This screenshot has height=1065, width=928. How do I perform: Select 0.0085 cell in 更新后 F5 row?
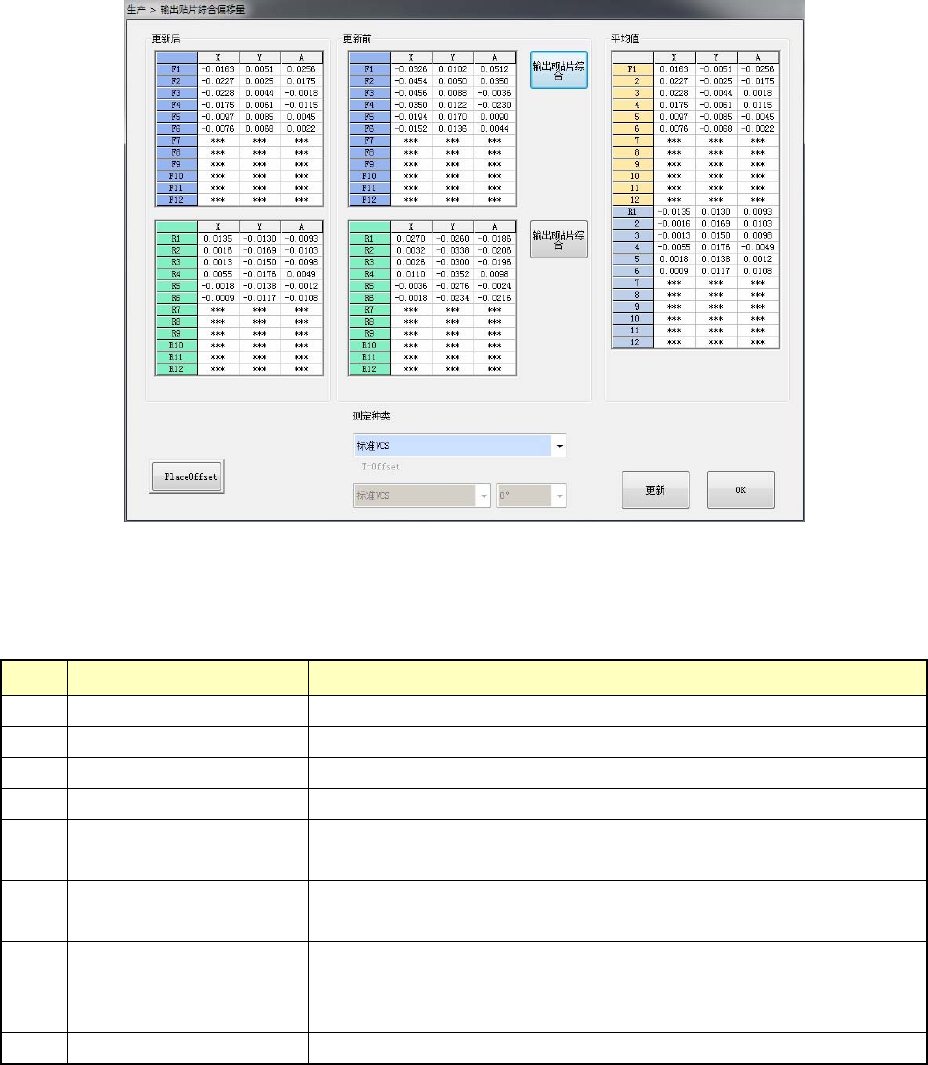click(x=260, y=117)
